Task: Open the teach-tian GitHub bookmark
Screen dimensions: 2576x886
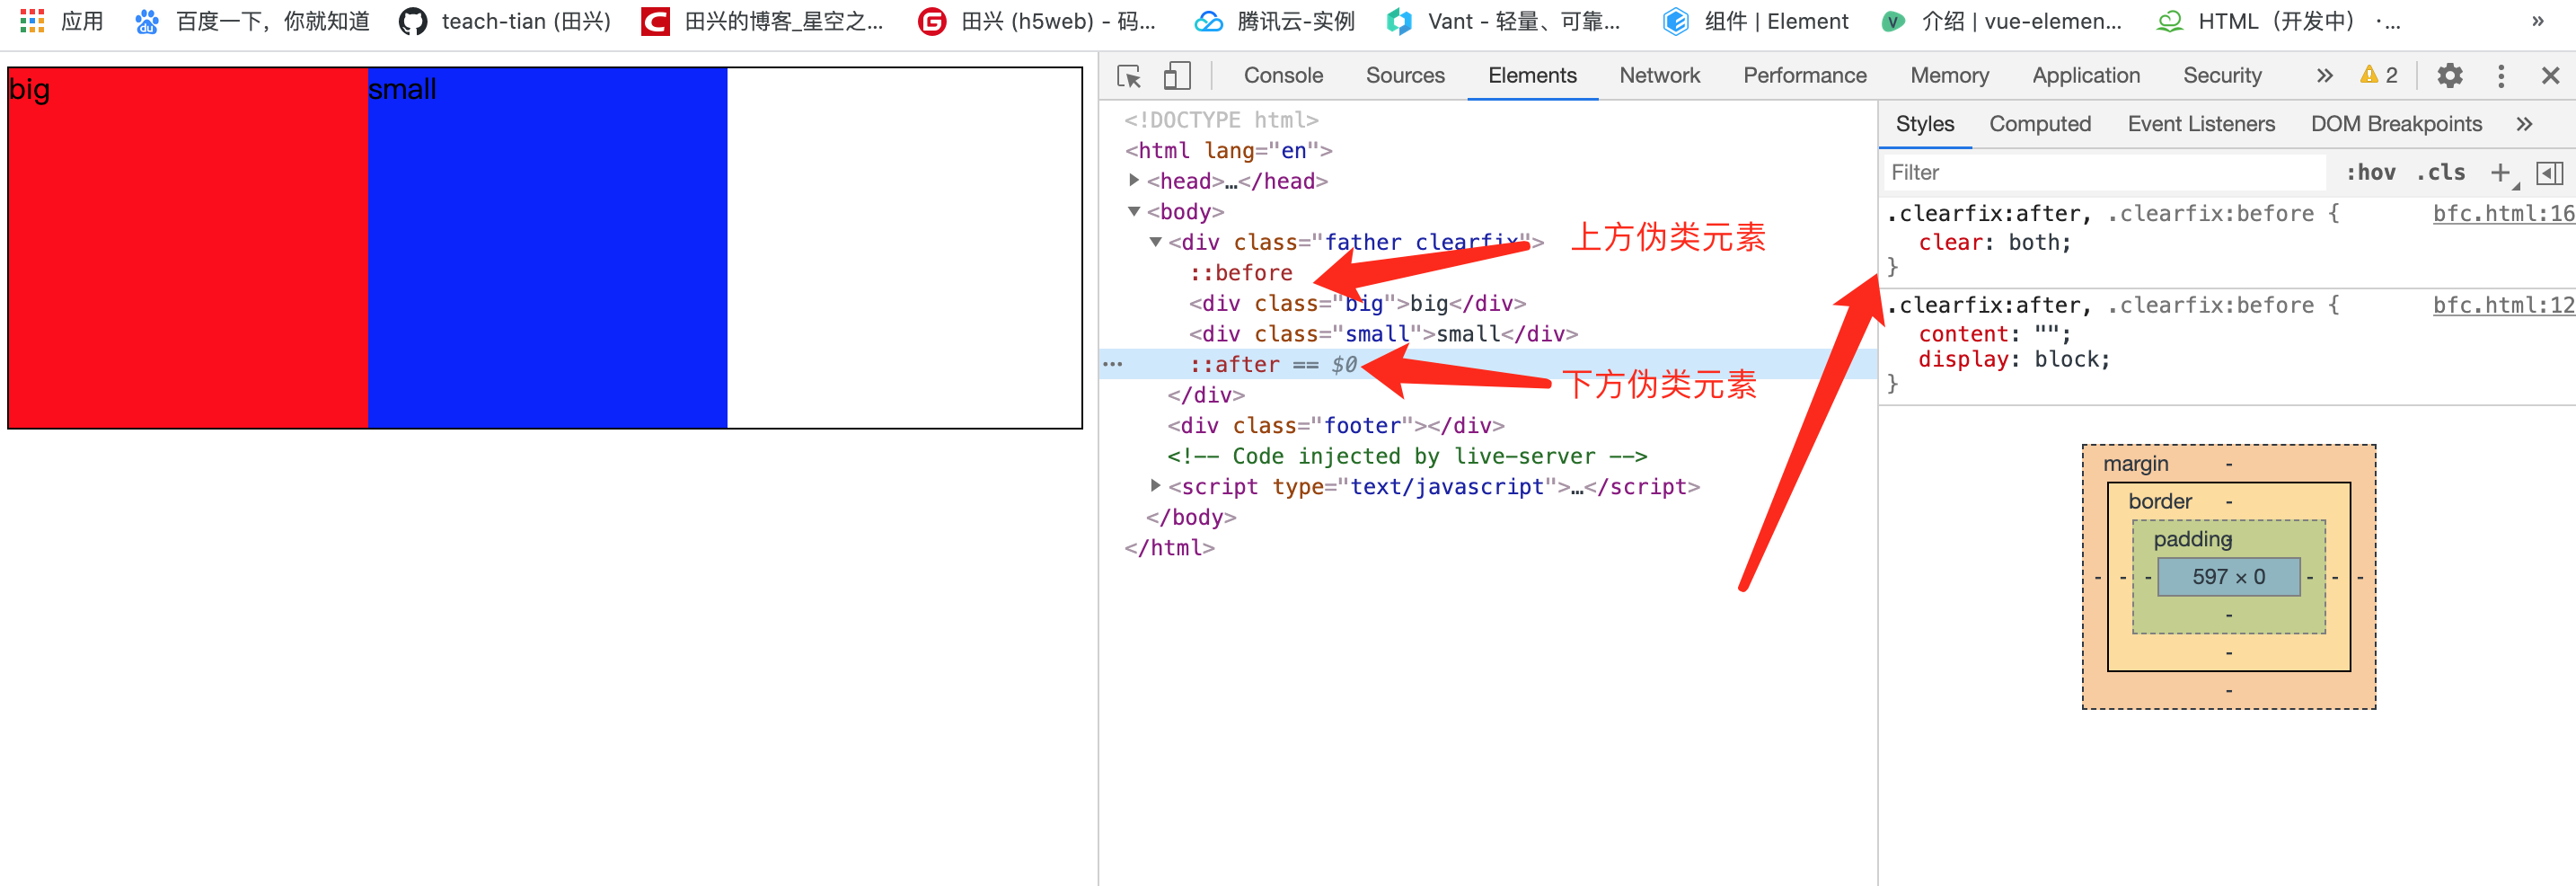Action: pyautogui.click(x=504, y=21)
